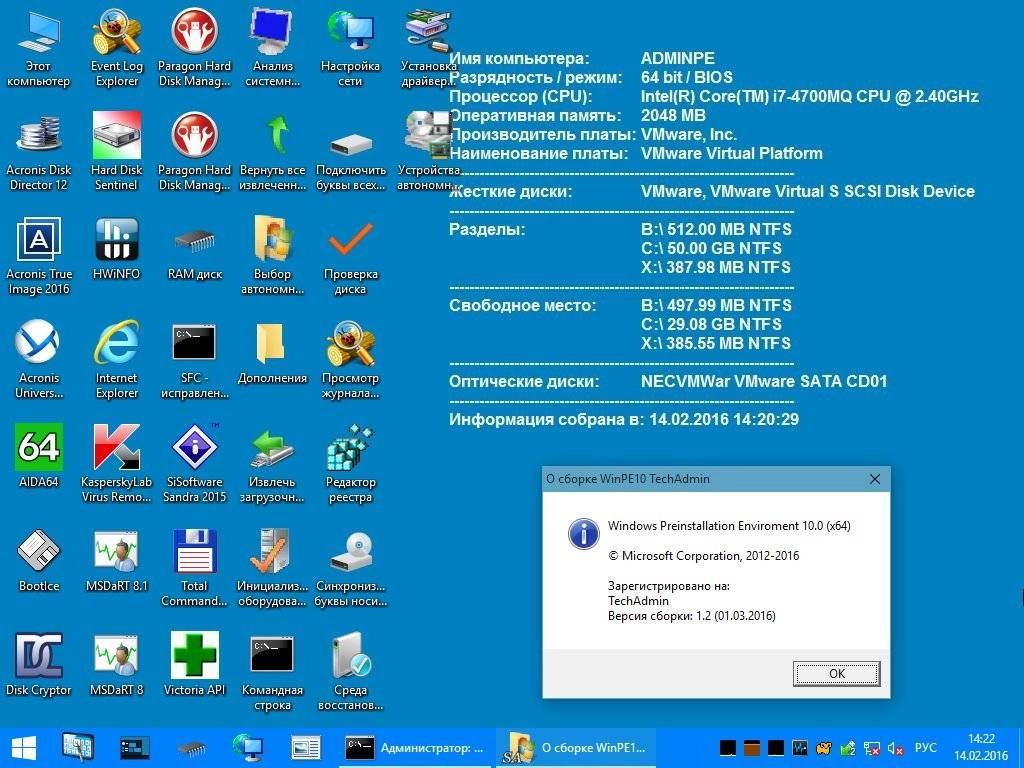The width and height of the screenshot is (1024, 768).
Task: Open Редактор реестра icon
Action: pos(351,463)
